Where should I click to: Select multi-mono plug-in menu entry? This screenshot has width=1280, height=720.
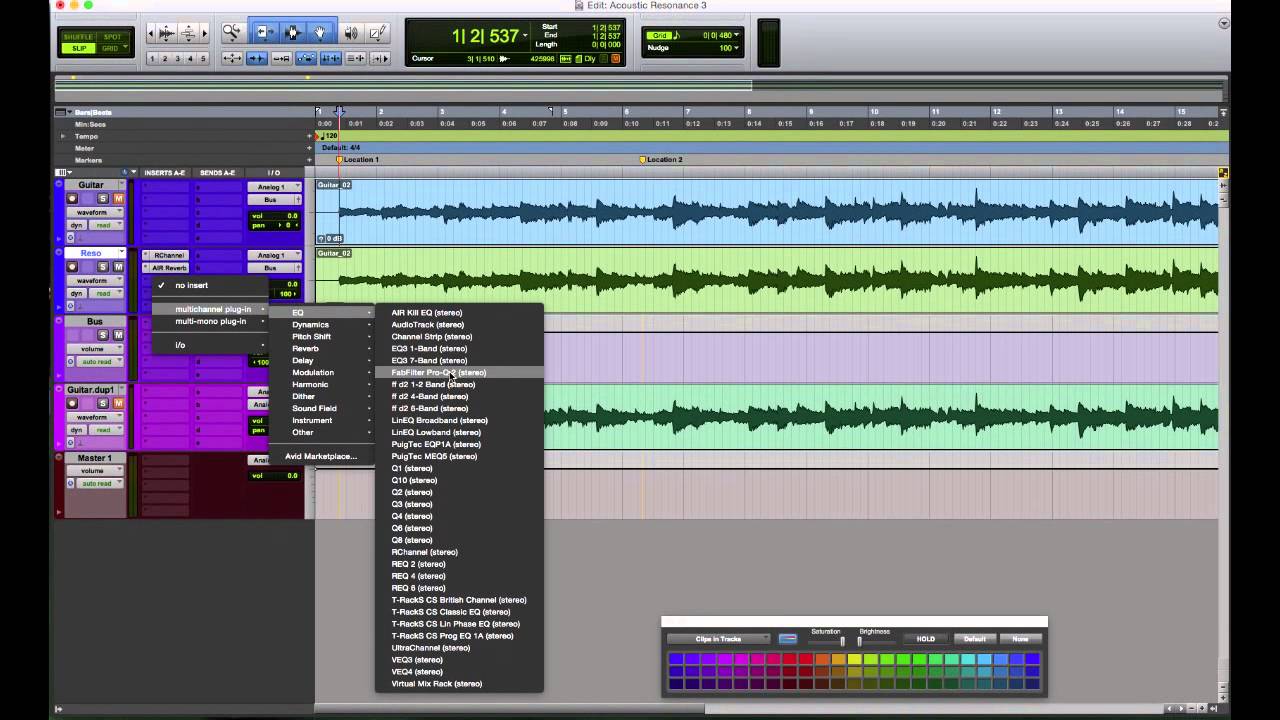[210, 321]
